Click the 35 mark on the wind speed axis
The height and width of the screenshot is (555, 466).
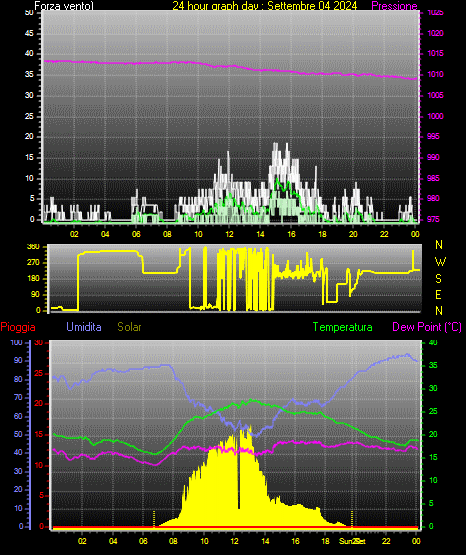click(29, 74)
